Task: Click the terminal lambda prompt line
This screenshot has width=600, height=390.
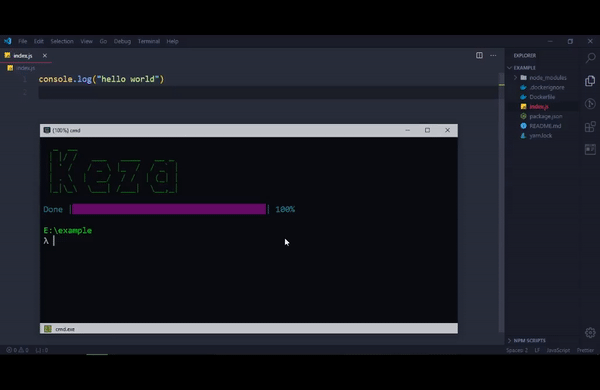Action: (x=49, y=241)
